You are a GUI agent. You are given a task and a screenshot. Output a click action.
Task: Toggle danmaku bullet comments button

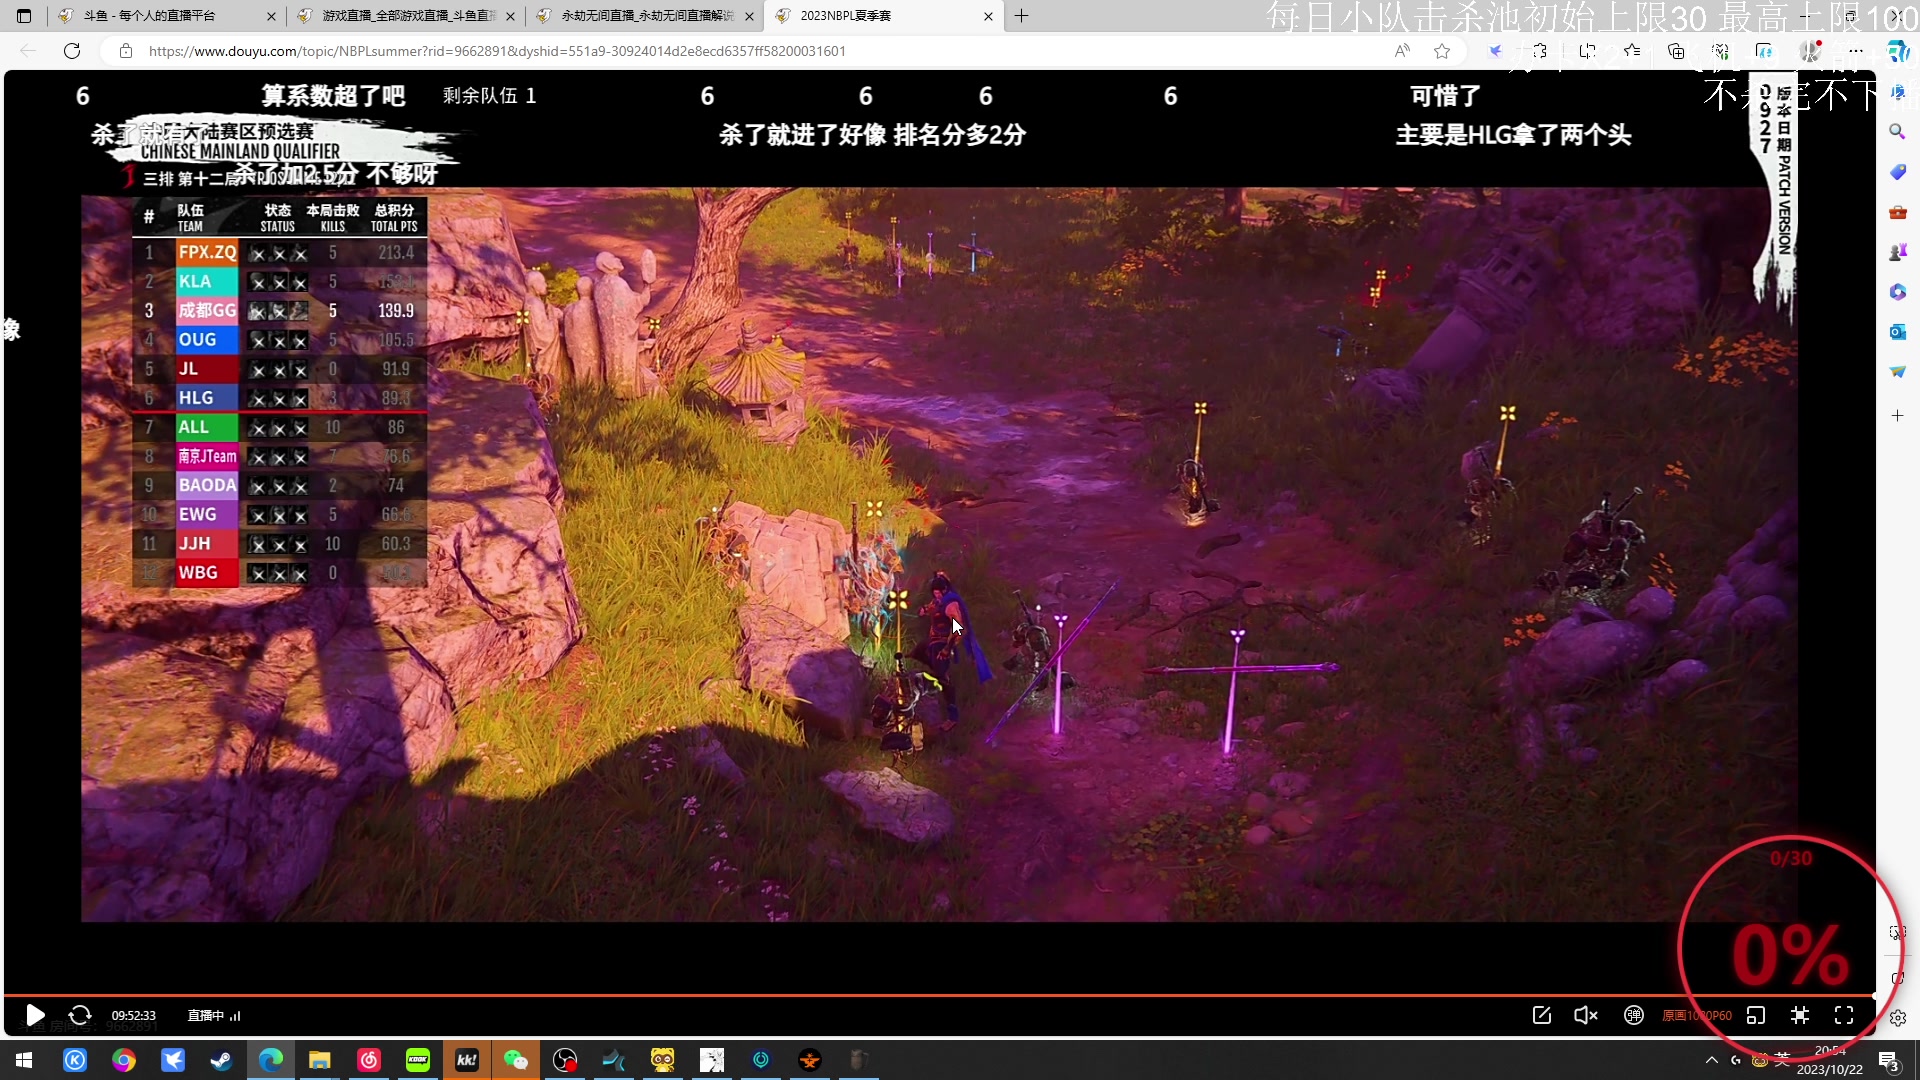pyautogui.click(x=1633, y=1015)
